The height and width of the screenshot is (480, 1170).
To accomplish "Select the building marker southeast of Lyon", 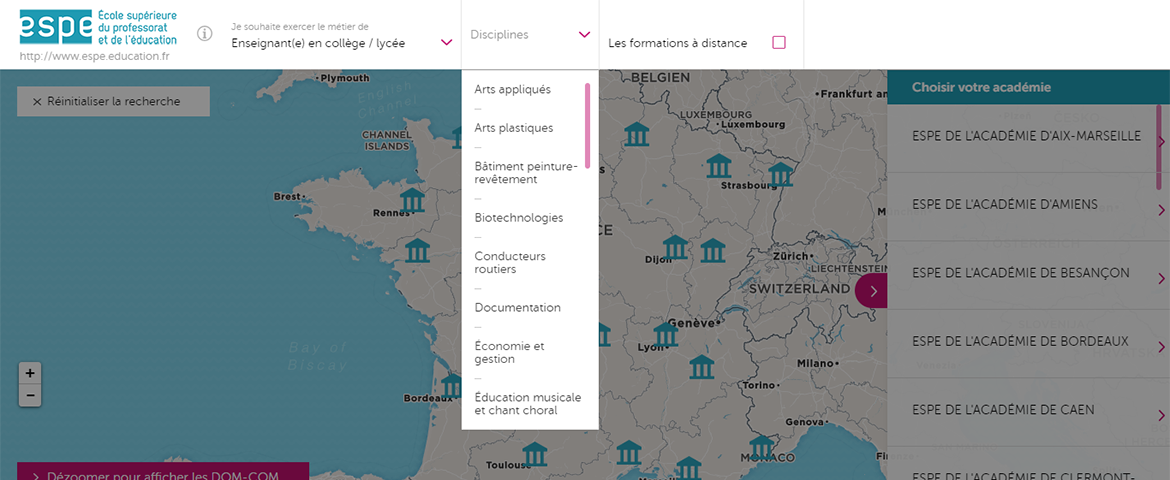I will 701,367.
